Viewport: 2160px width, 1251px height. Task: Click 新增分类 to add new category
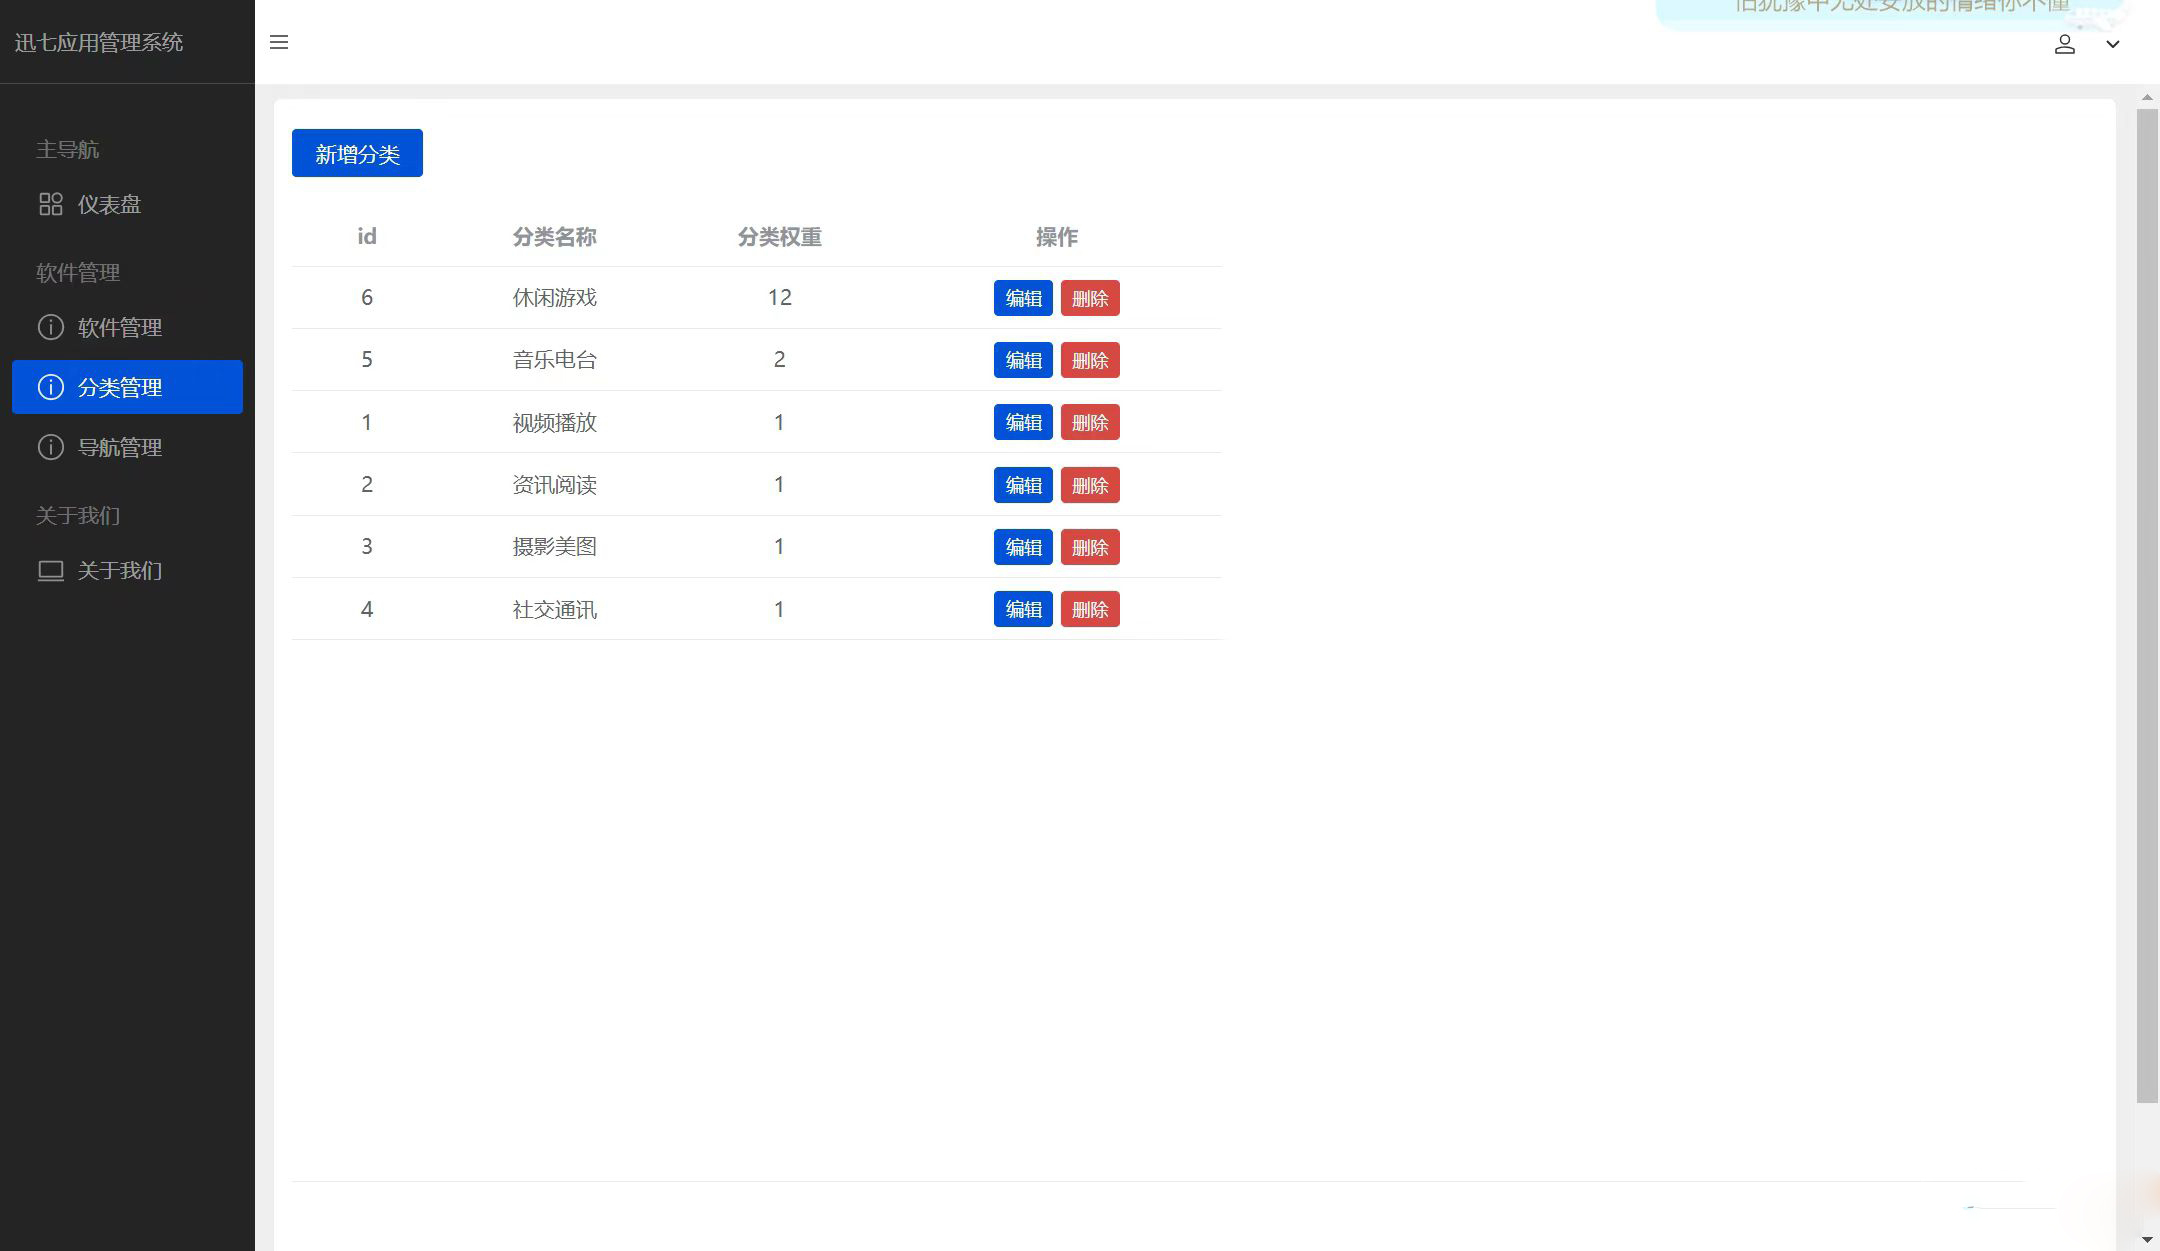point(357,152)
